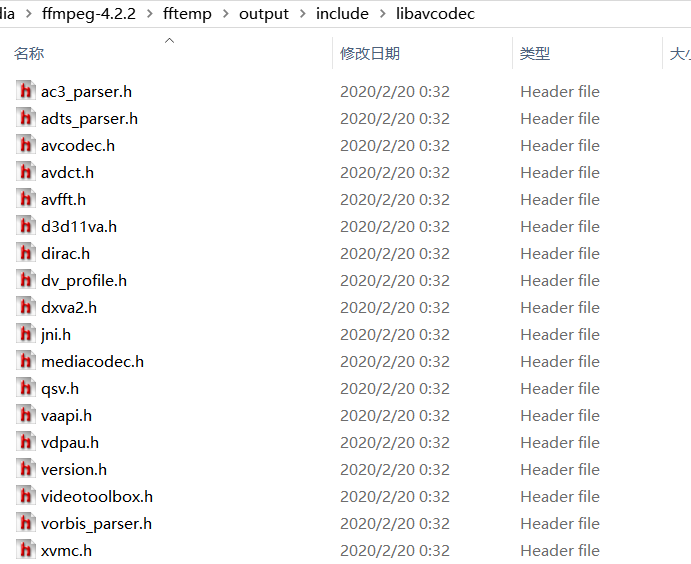Select the file name vdpau.h
This screenshot has height=564, width=691.
point(70,443)
